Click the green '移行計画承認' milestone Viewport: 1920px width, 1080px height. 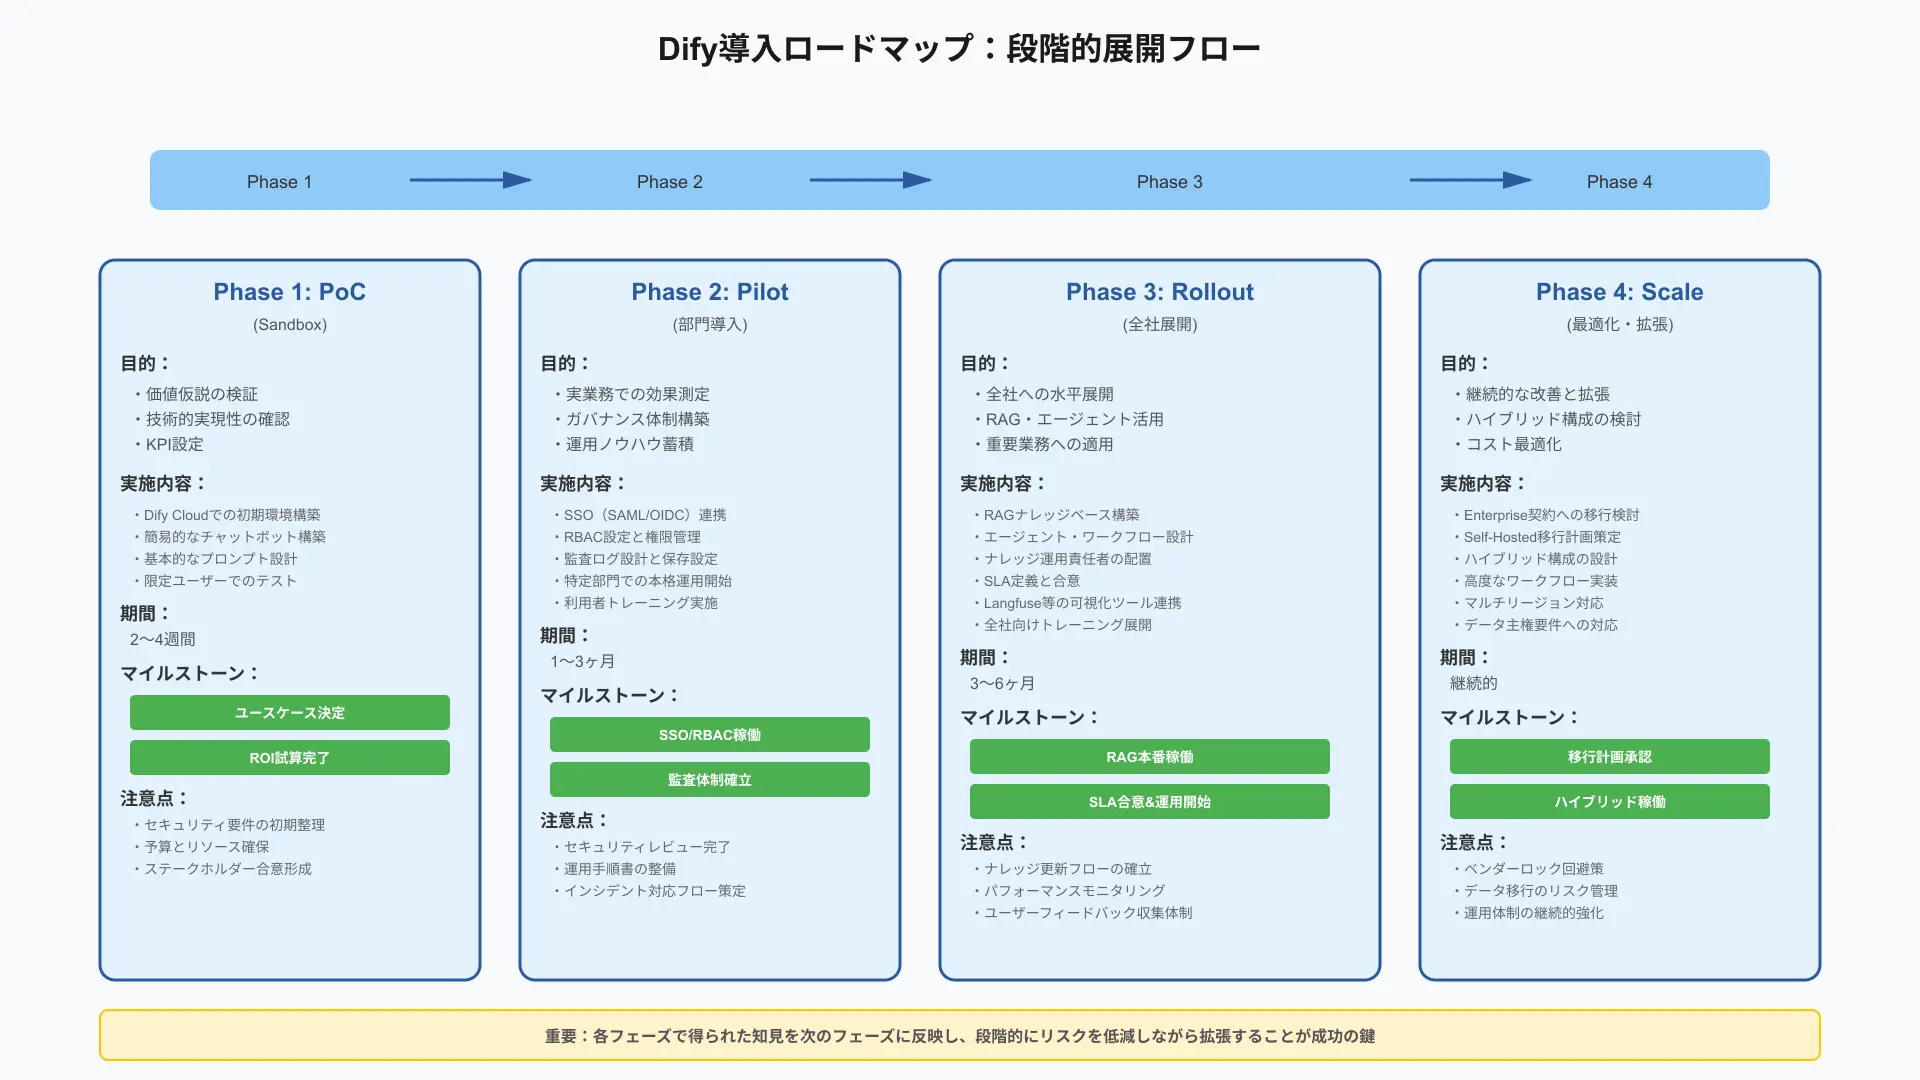coord(1609,757)
